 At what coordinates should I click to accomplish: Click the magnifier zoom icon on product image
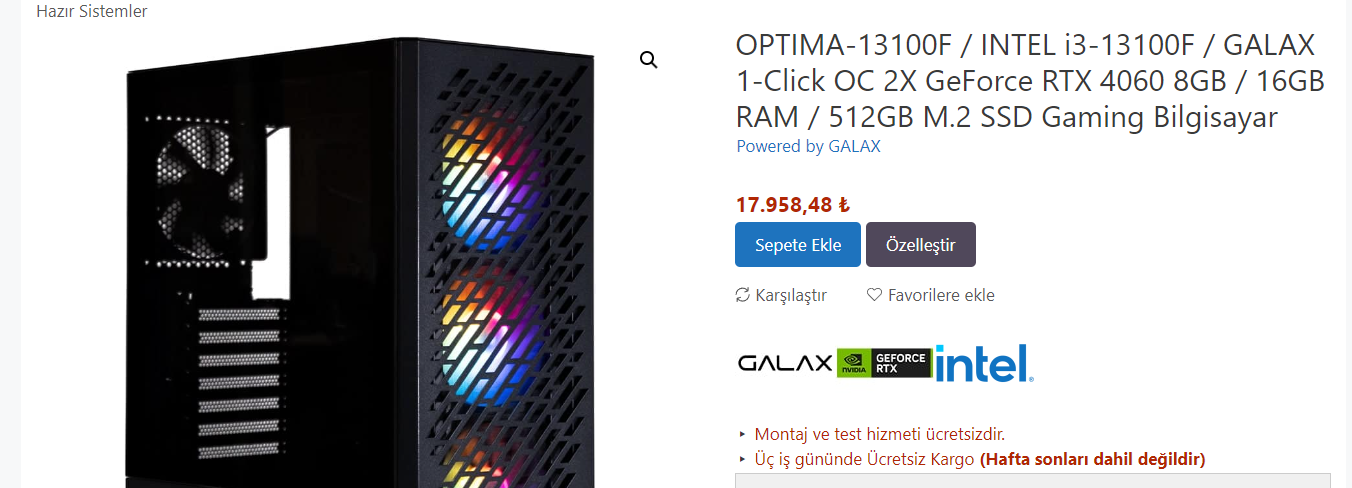coord(649,60)
